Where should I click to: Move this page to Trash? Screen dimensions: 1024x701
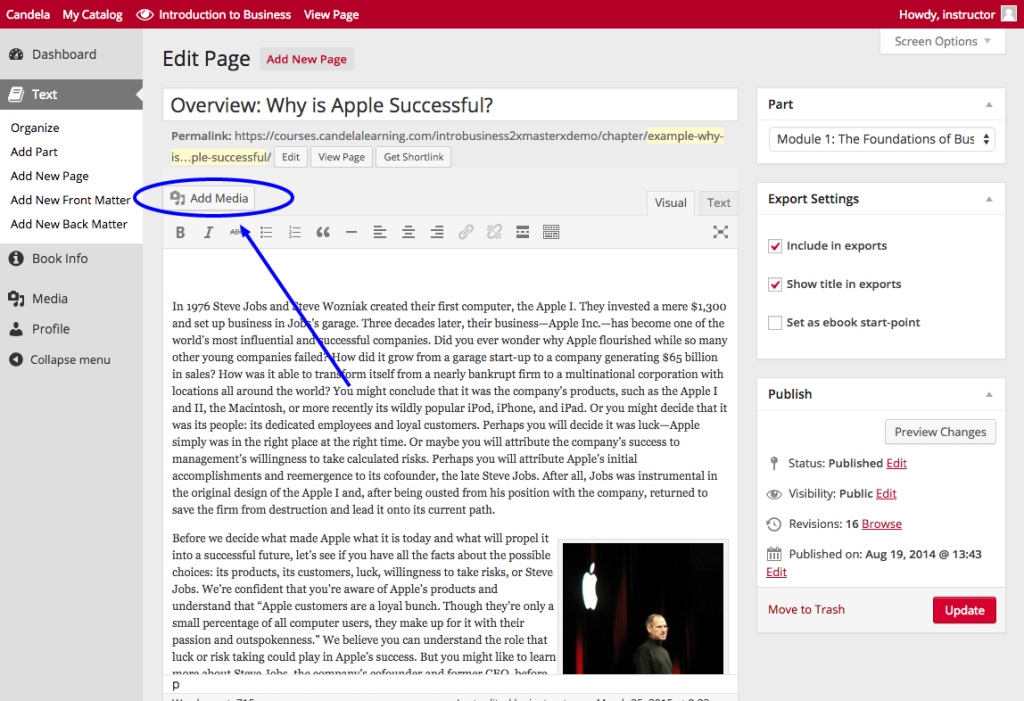(x=807, y=610)
